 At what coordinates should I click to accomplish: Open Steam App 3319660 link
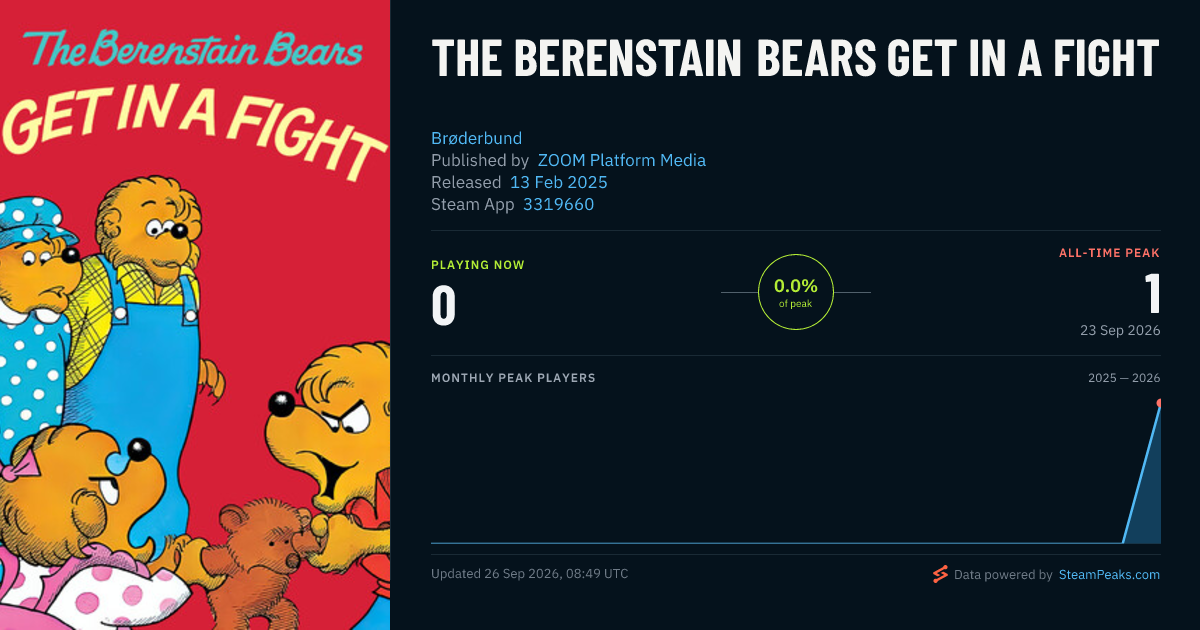click(x=558, y=204)
